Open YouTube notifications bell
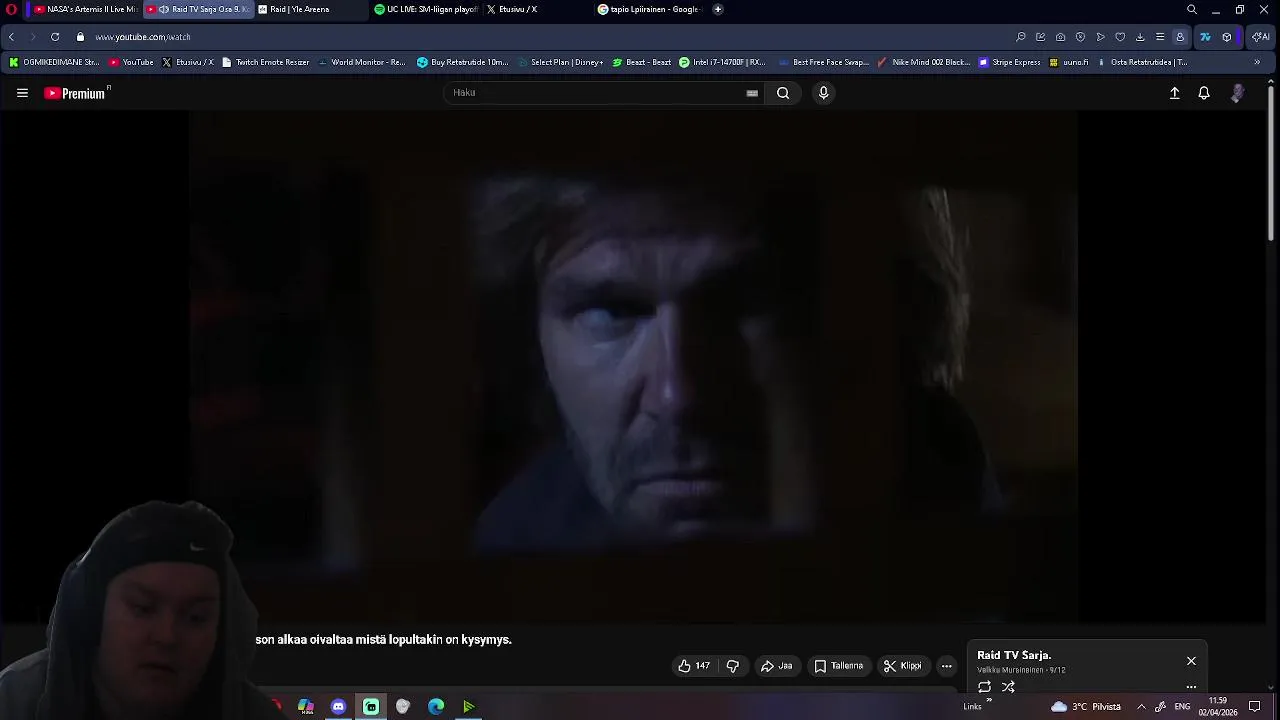 coord(1204,93)
